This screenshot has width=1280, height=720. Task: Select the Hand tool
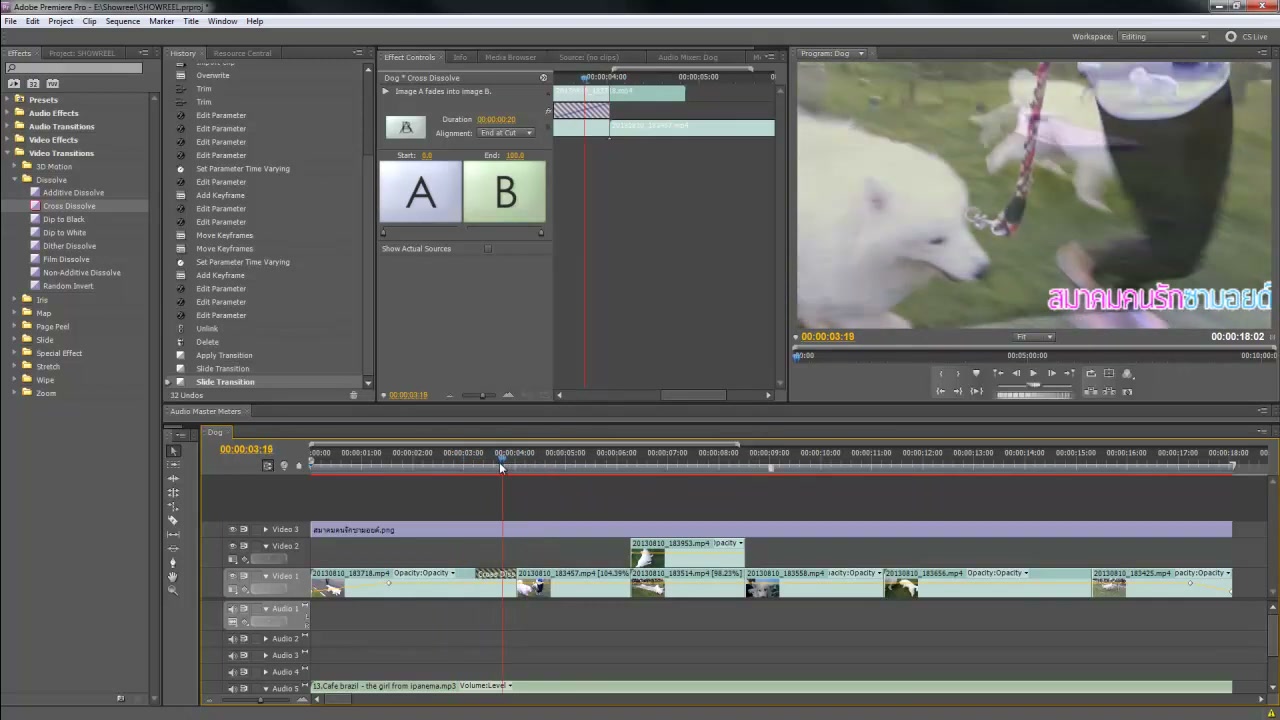172,577
